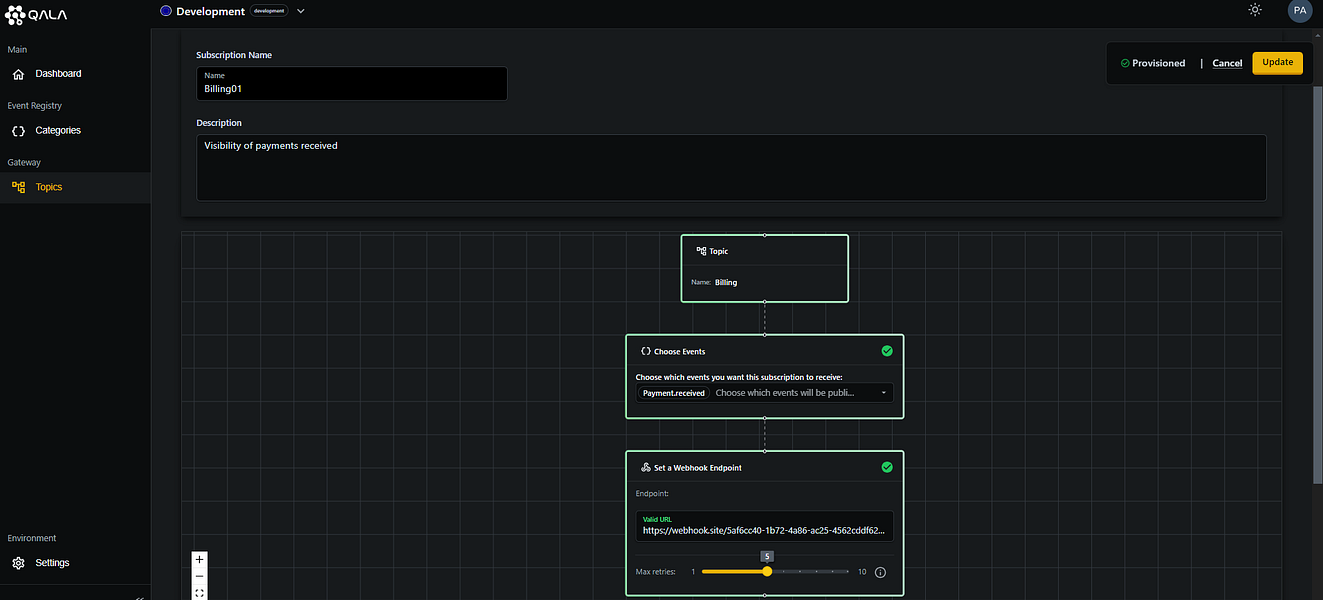Click the Topic node icon
1323x600 pixels.
pos(702,251)
